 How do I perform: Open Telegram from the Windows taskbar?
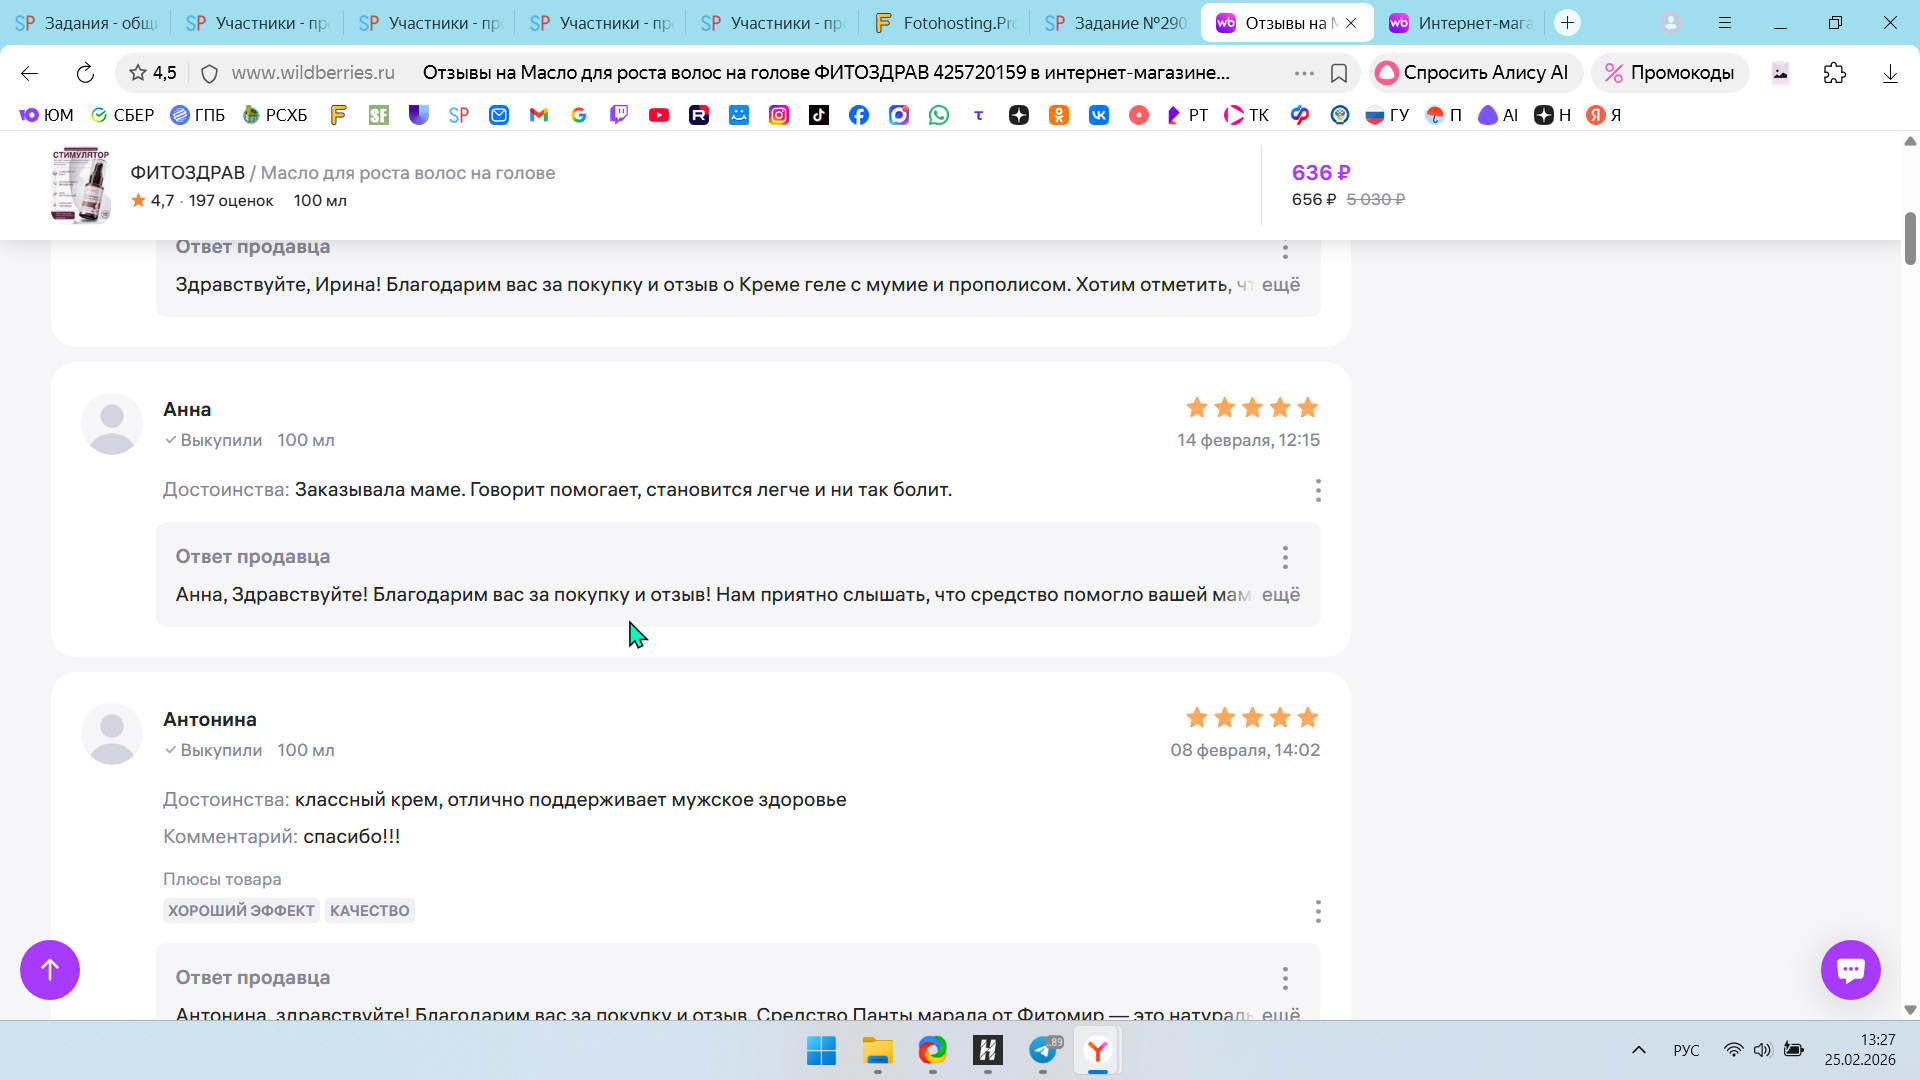click(x=1043, y=1050)
